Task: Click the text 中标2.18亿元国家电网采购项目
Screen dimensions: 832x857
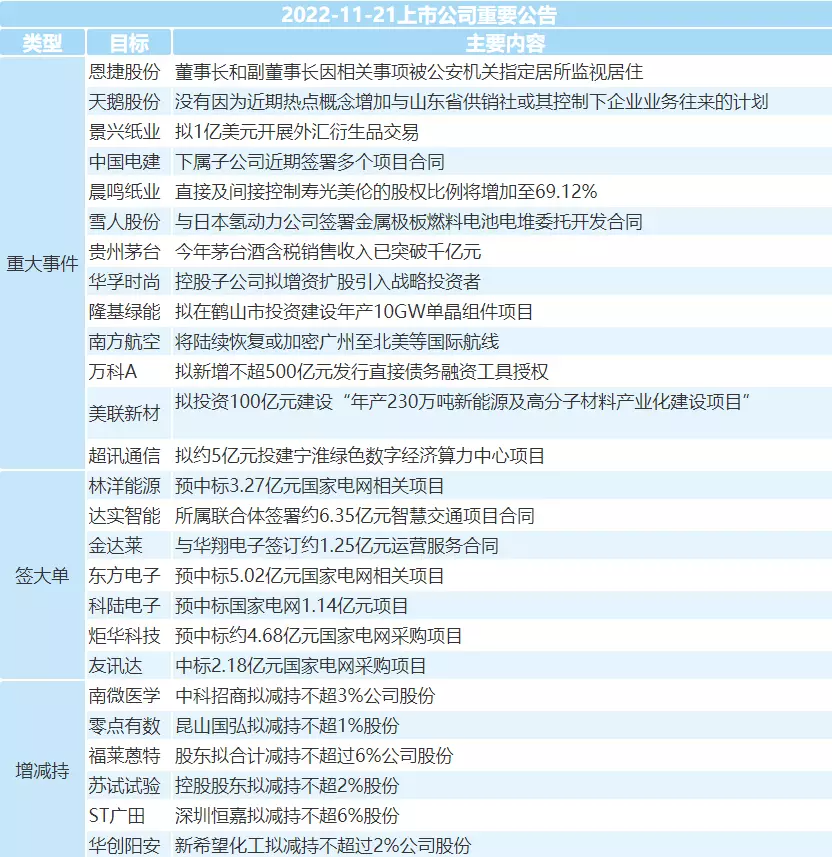Action: coord(301,666)
